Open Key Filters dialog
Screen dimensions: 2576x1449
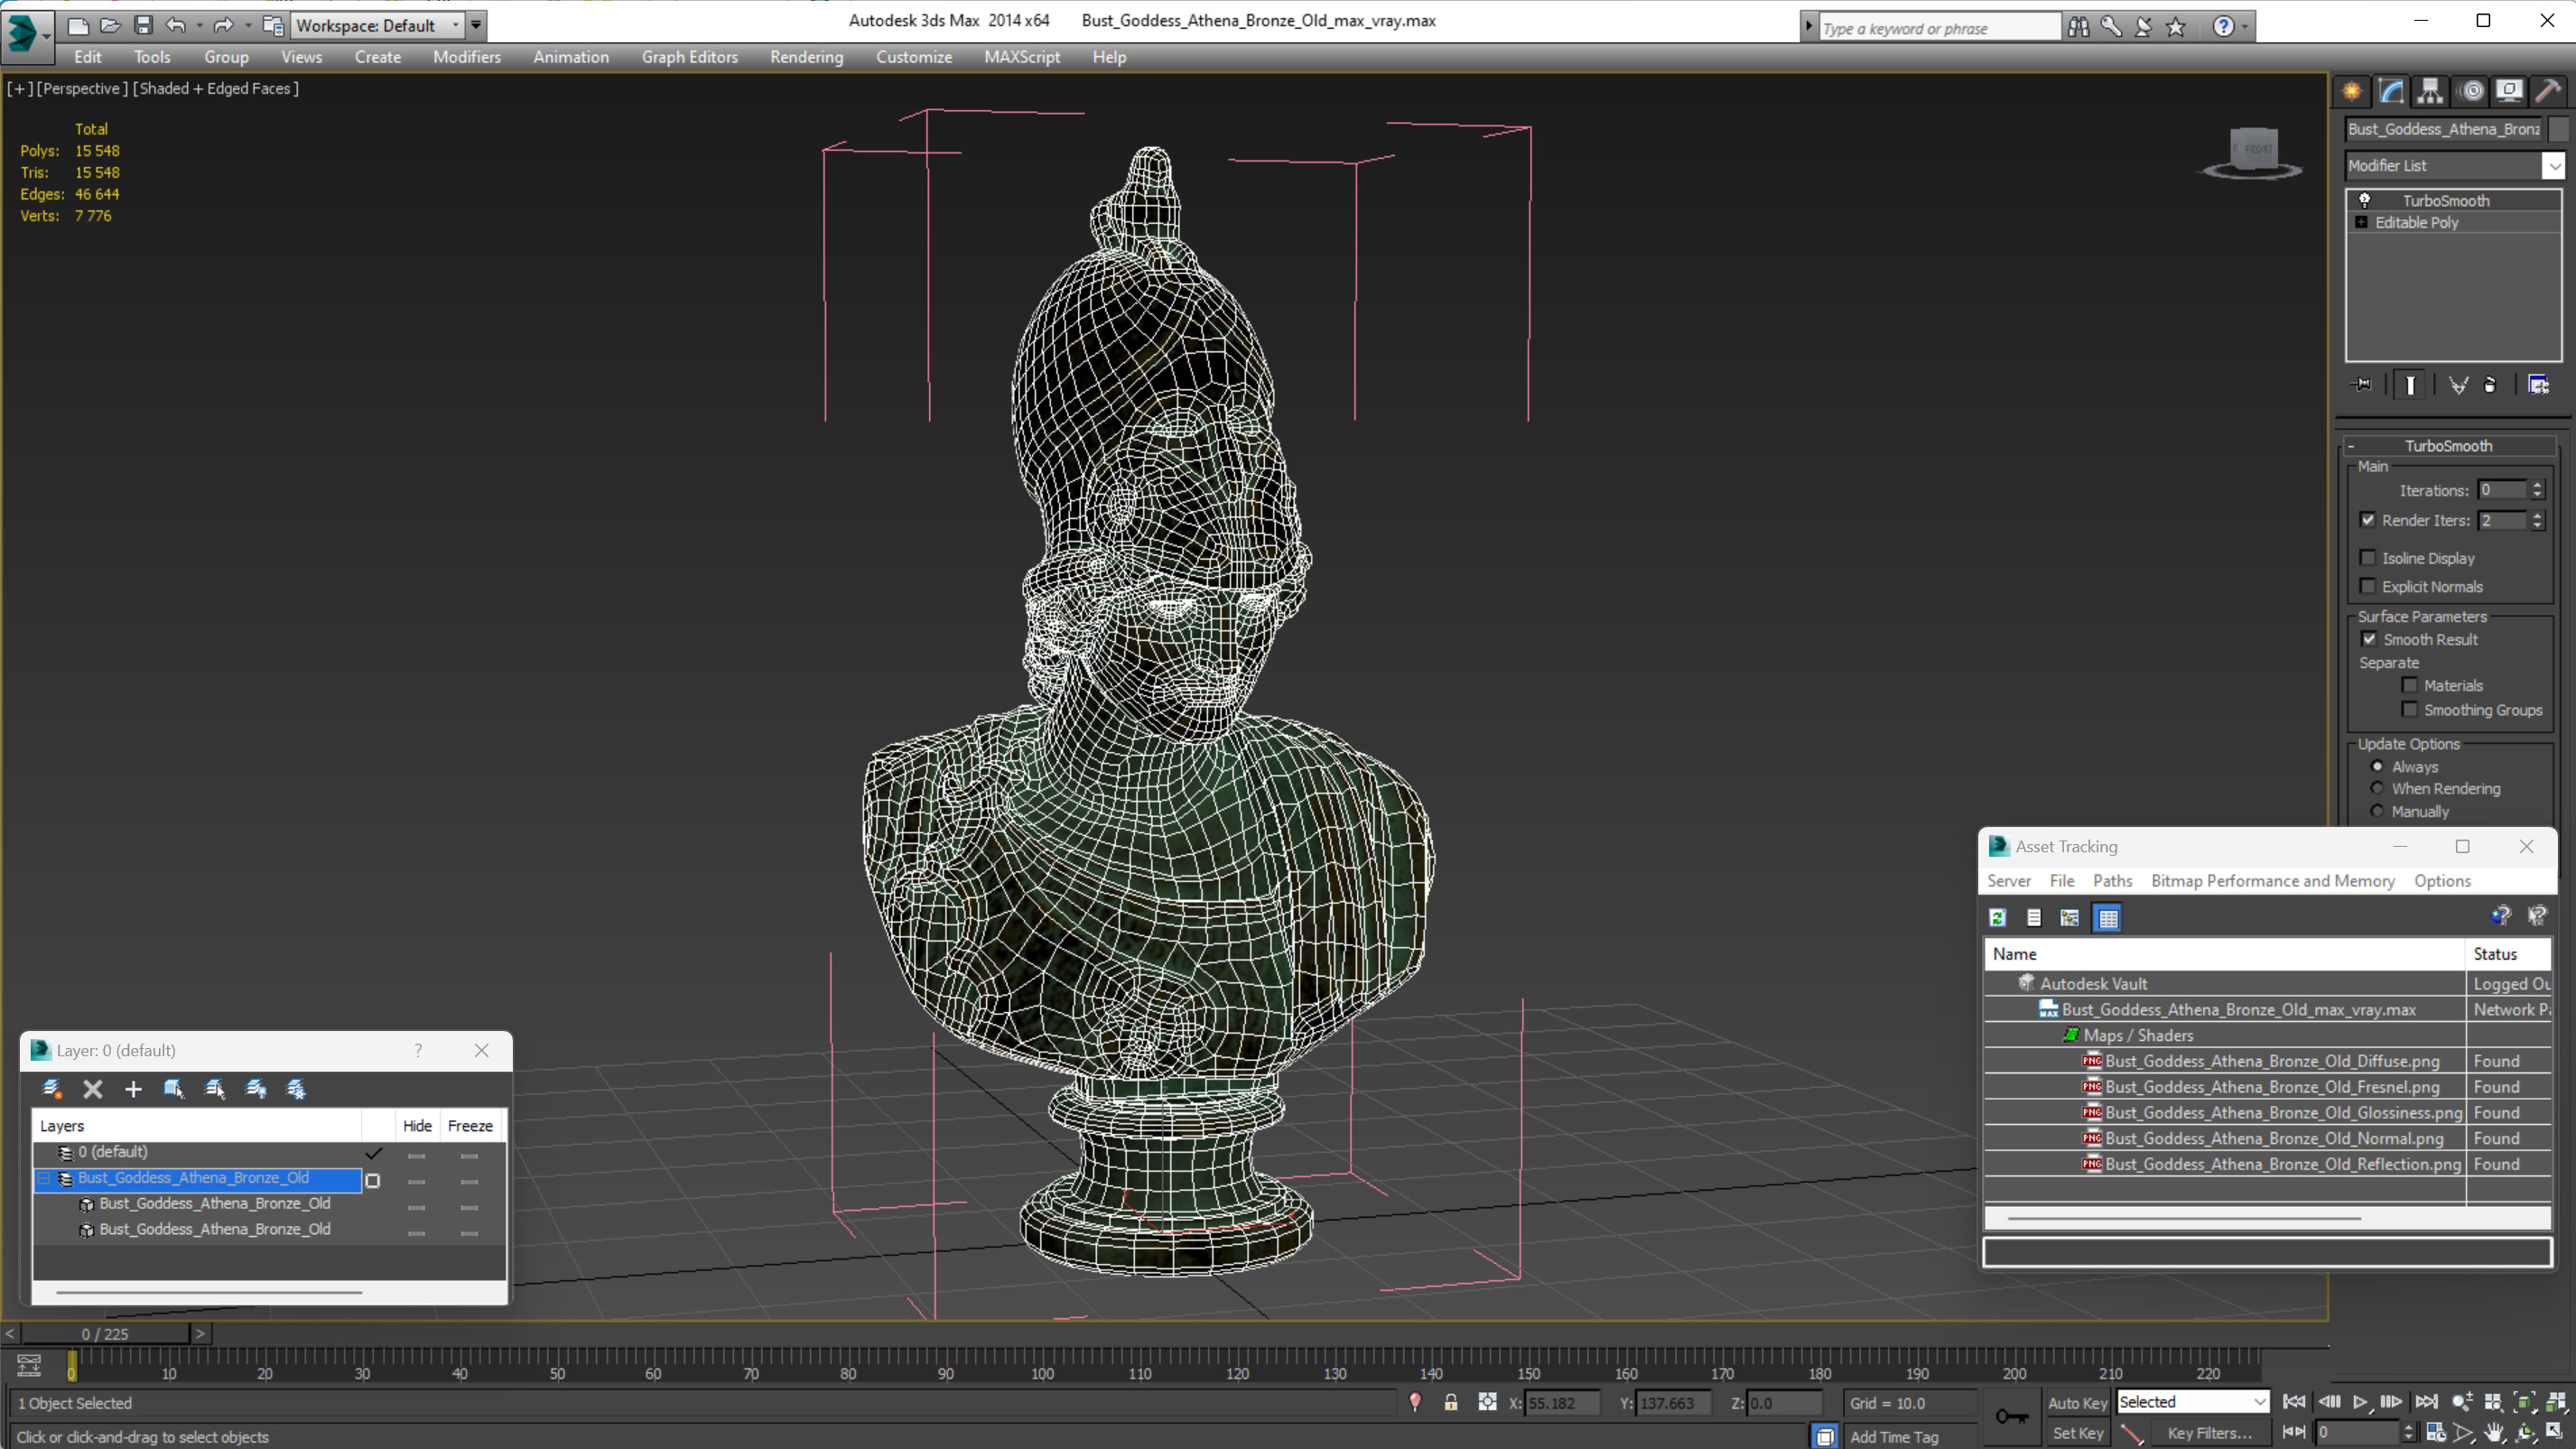pyautogui.click(x=2210, y=1433)
